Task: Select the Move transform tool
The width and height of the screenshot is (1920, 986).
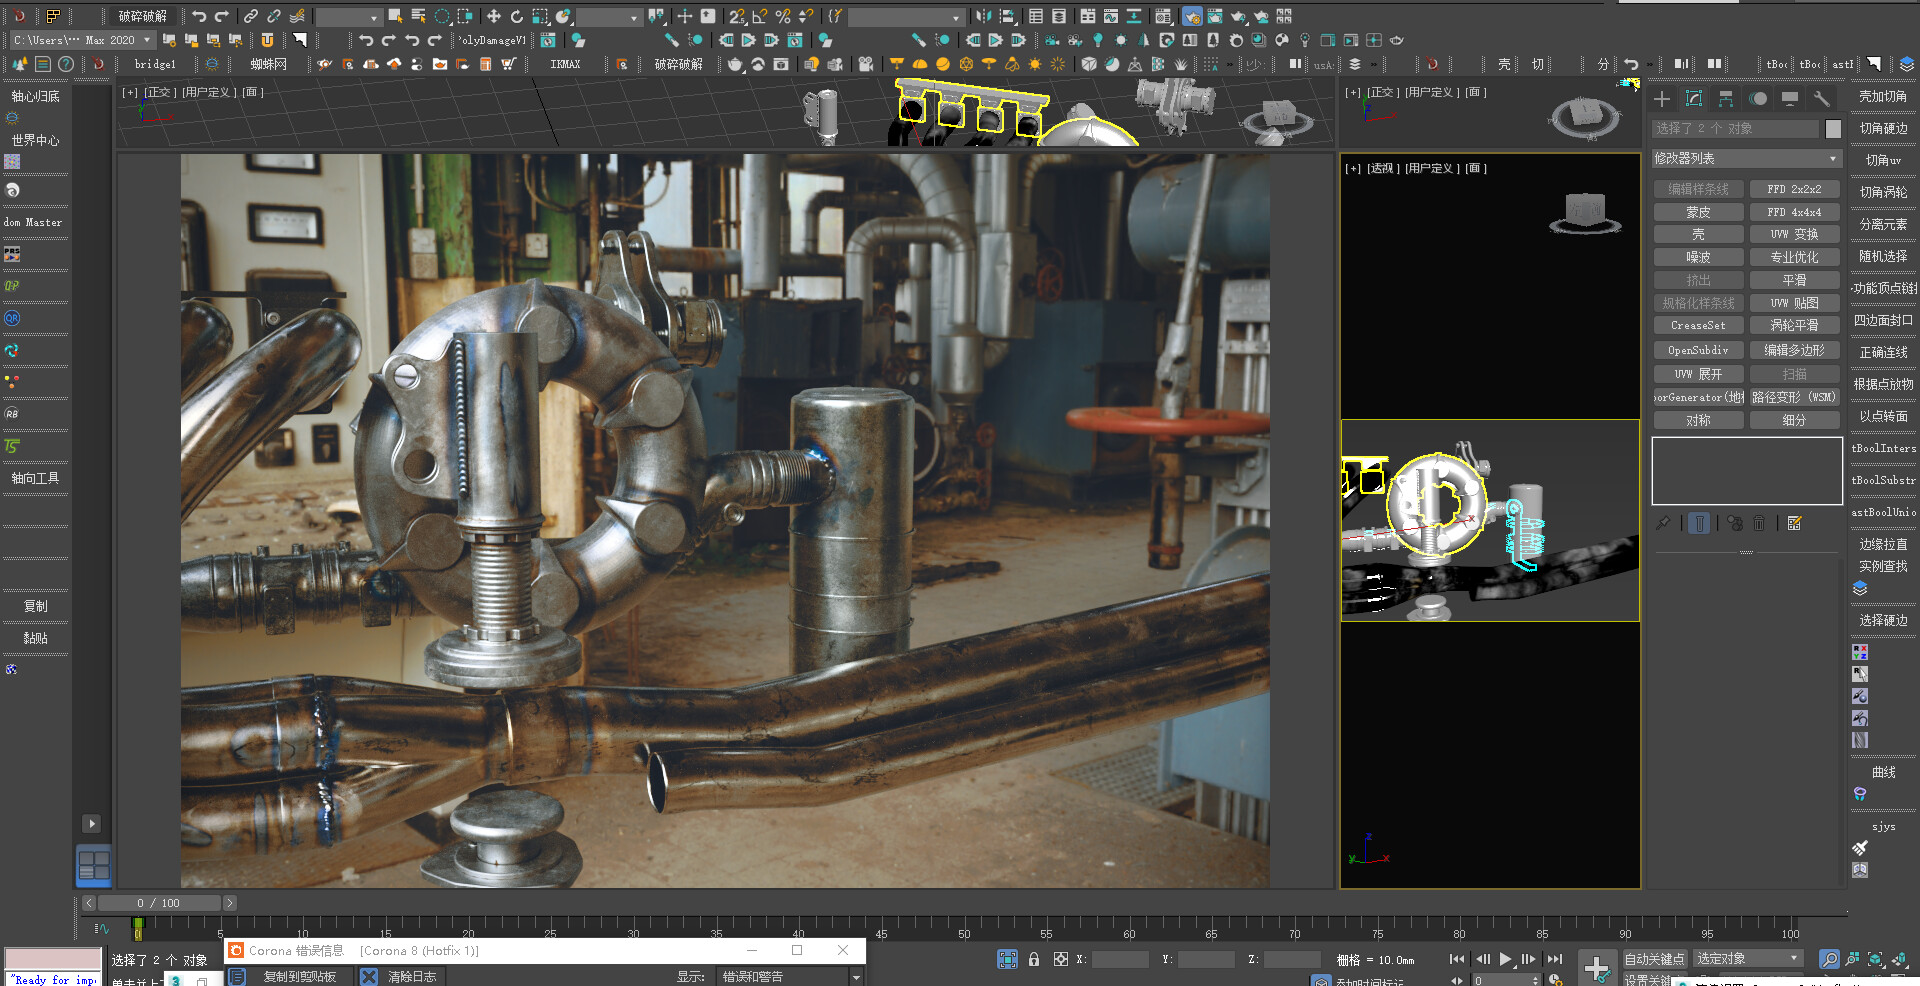Action: pyautogui.click(x=494, y=16)
